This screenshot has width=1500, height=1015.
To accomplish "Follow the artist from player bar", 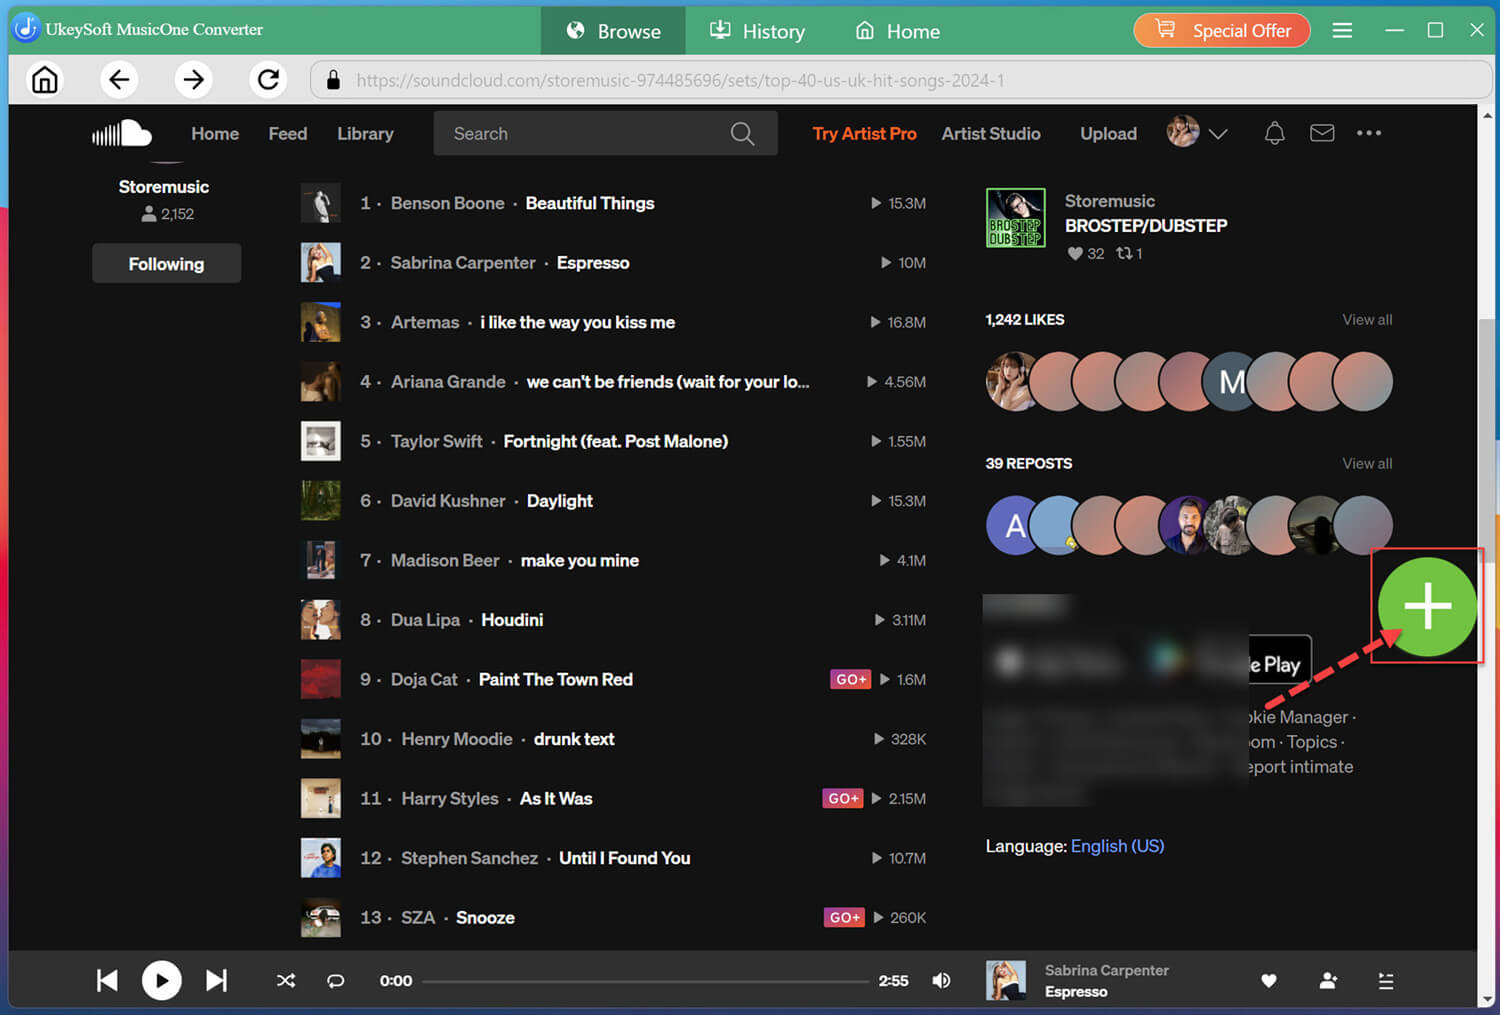I will click(1328, 981).
